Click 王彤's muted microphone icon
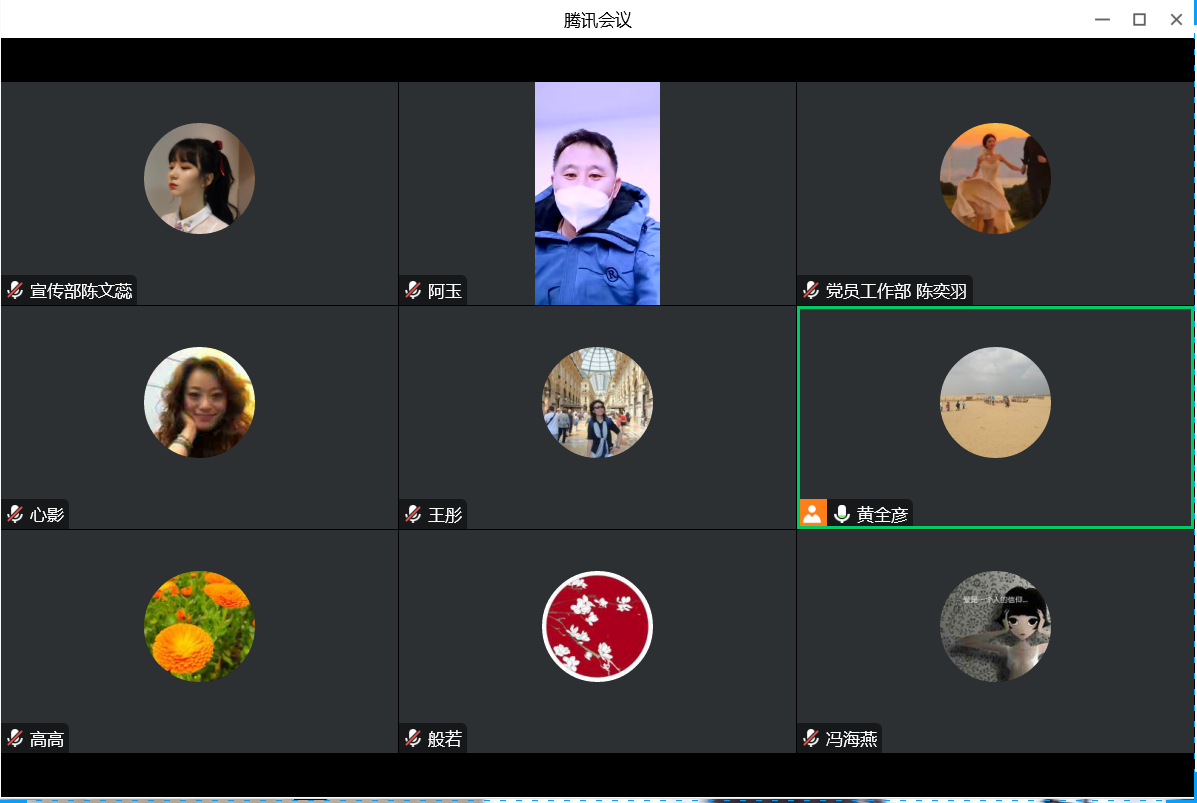The image size is (1197, 803). 413,515
